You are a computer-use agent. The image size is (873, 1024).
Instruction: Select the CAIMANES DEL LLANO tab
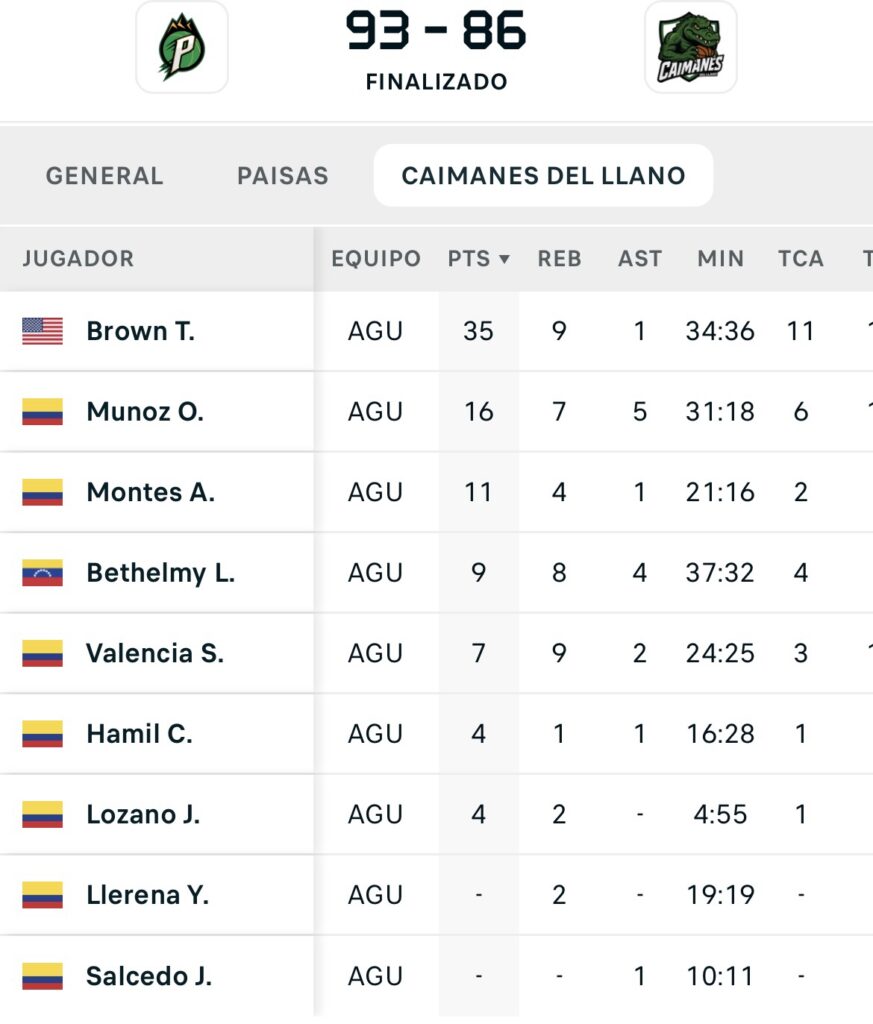pyautogui.click(x=543, y=176)
